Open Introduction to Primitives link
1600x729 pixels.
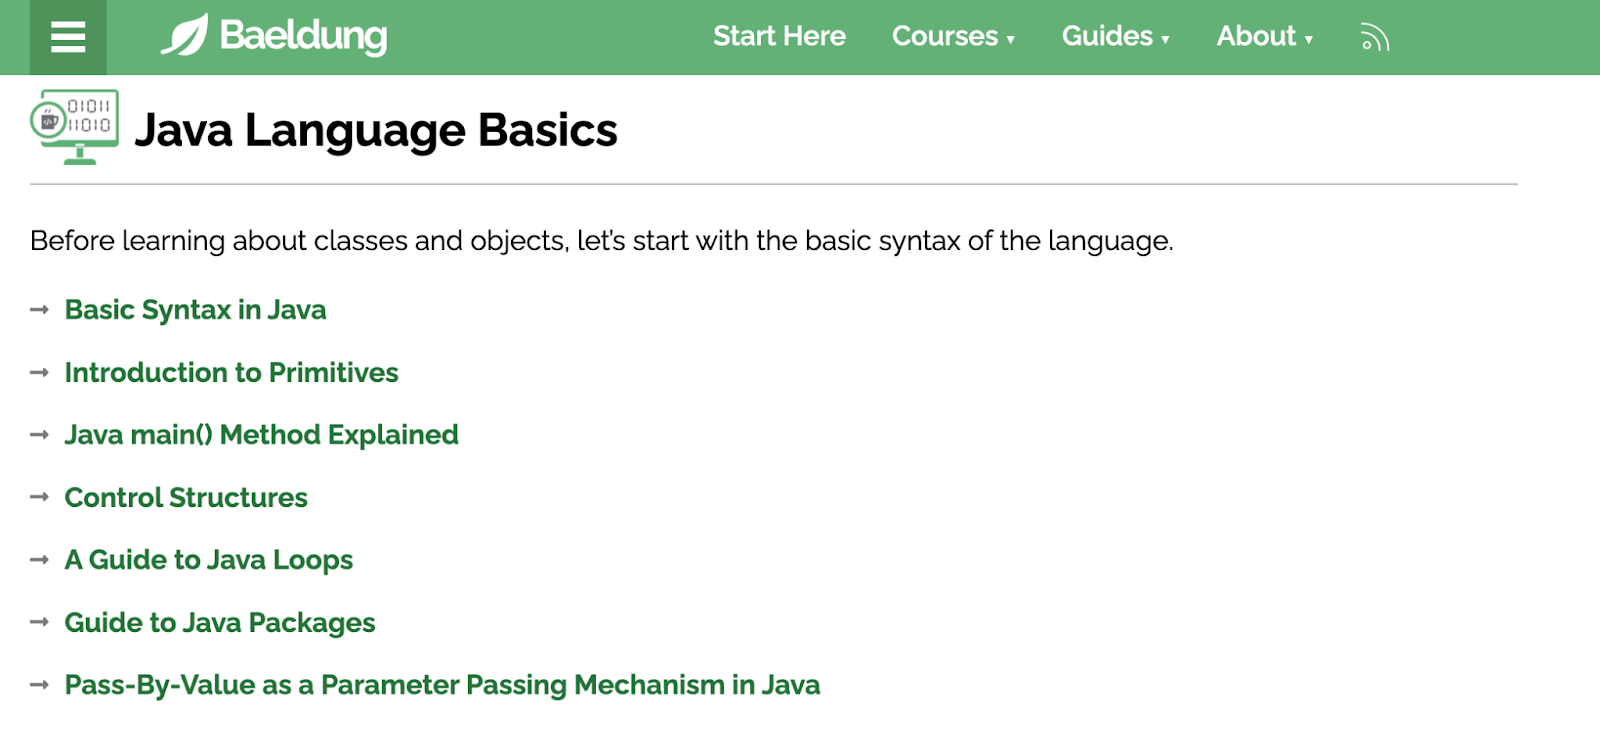point(231,372)
